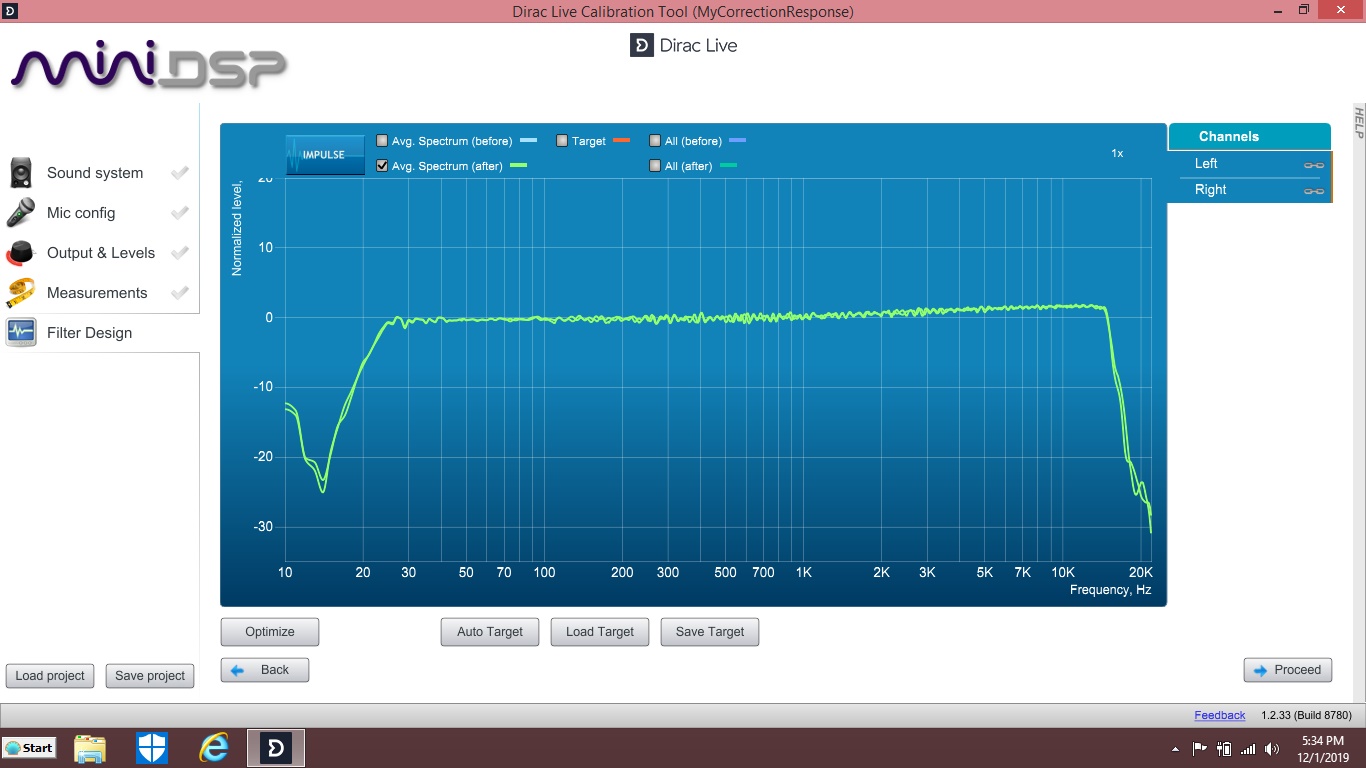The image size is (1366, 768).
Task: Click the Action Center flag tray icon
Action: click(1200, 748)
